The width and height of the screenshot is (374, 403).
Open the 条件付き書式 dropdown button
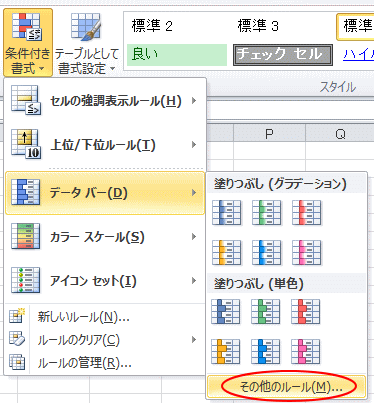pyautogui.click(x=28, y=43)
